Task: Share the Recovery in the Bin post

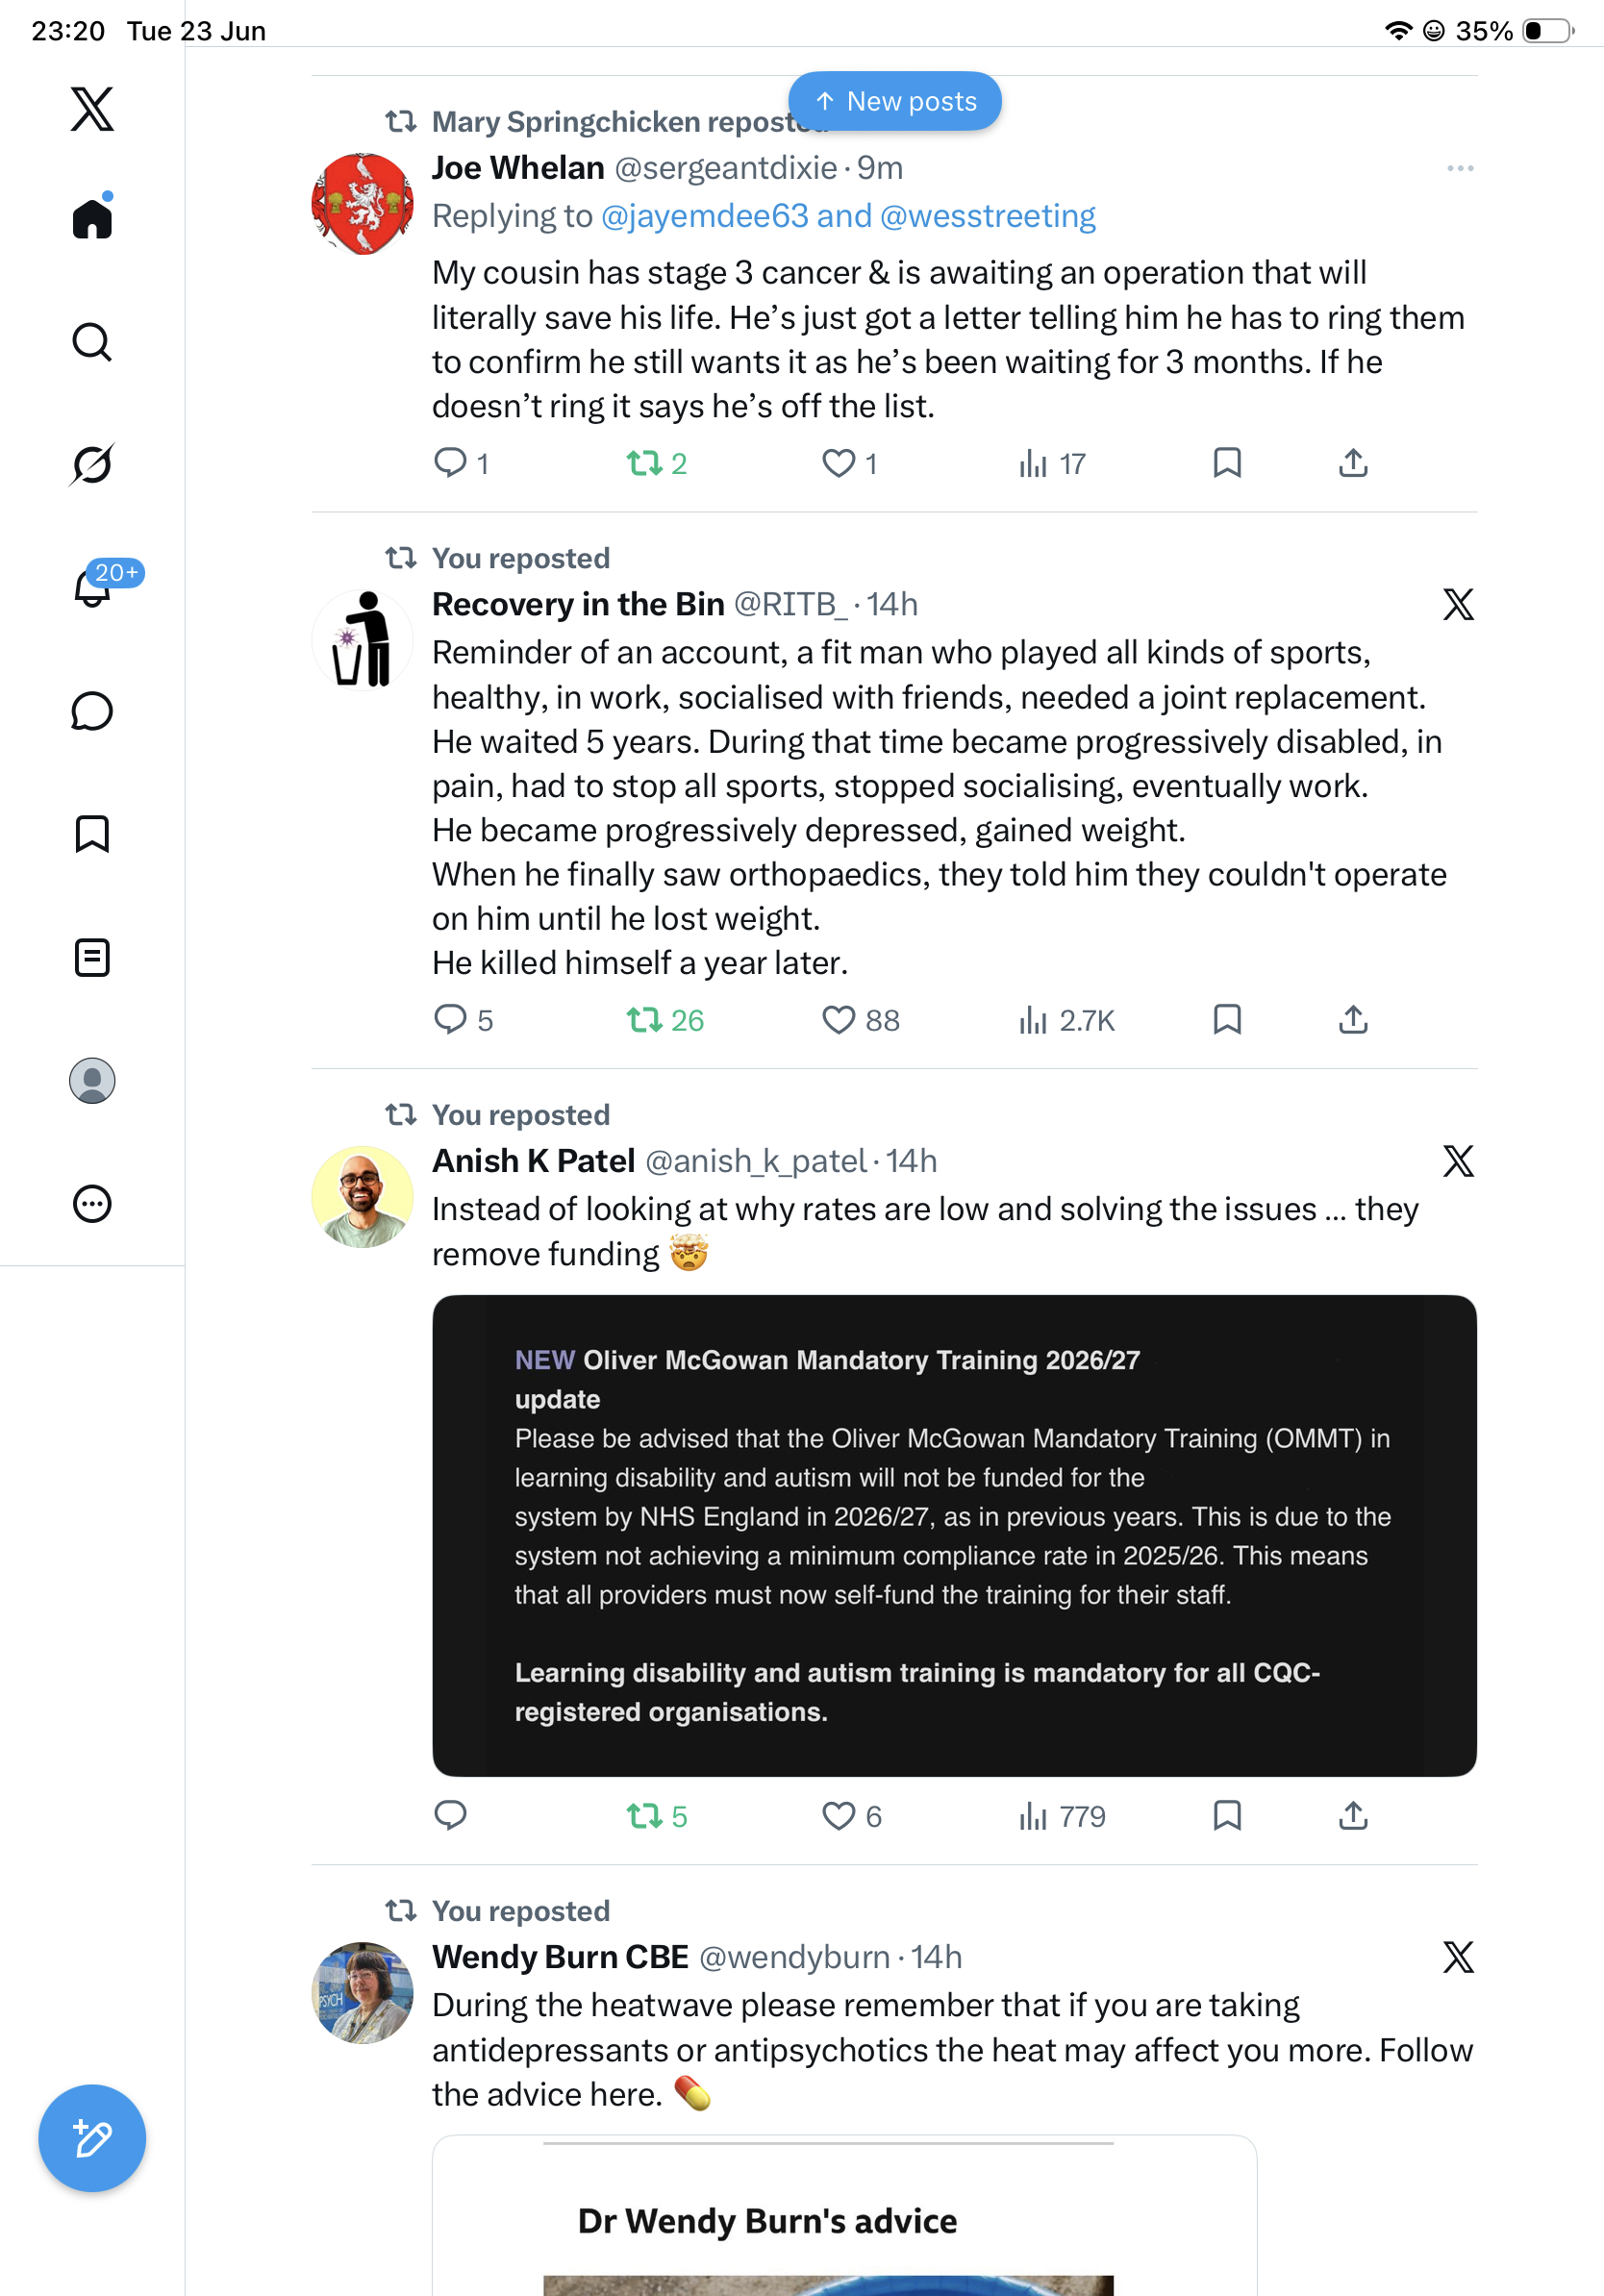Action: pyautogui.click(x=1353, y=1020)
